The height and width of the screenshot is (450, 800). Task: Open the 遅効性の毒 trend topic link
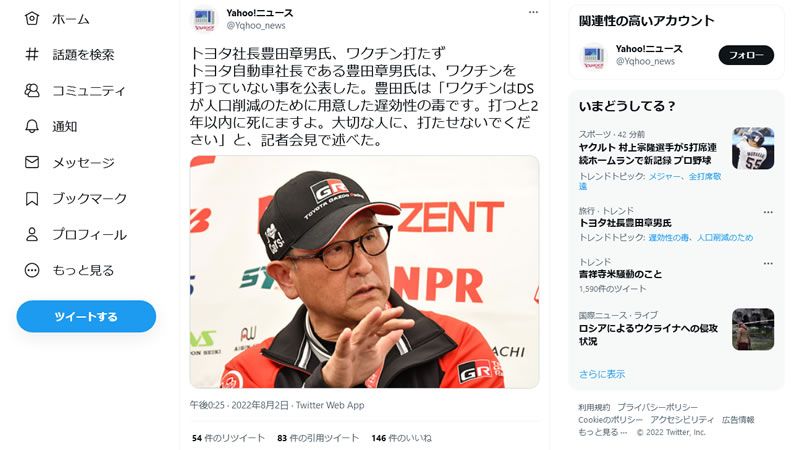coord(668,237)
